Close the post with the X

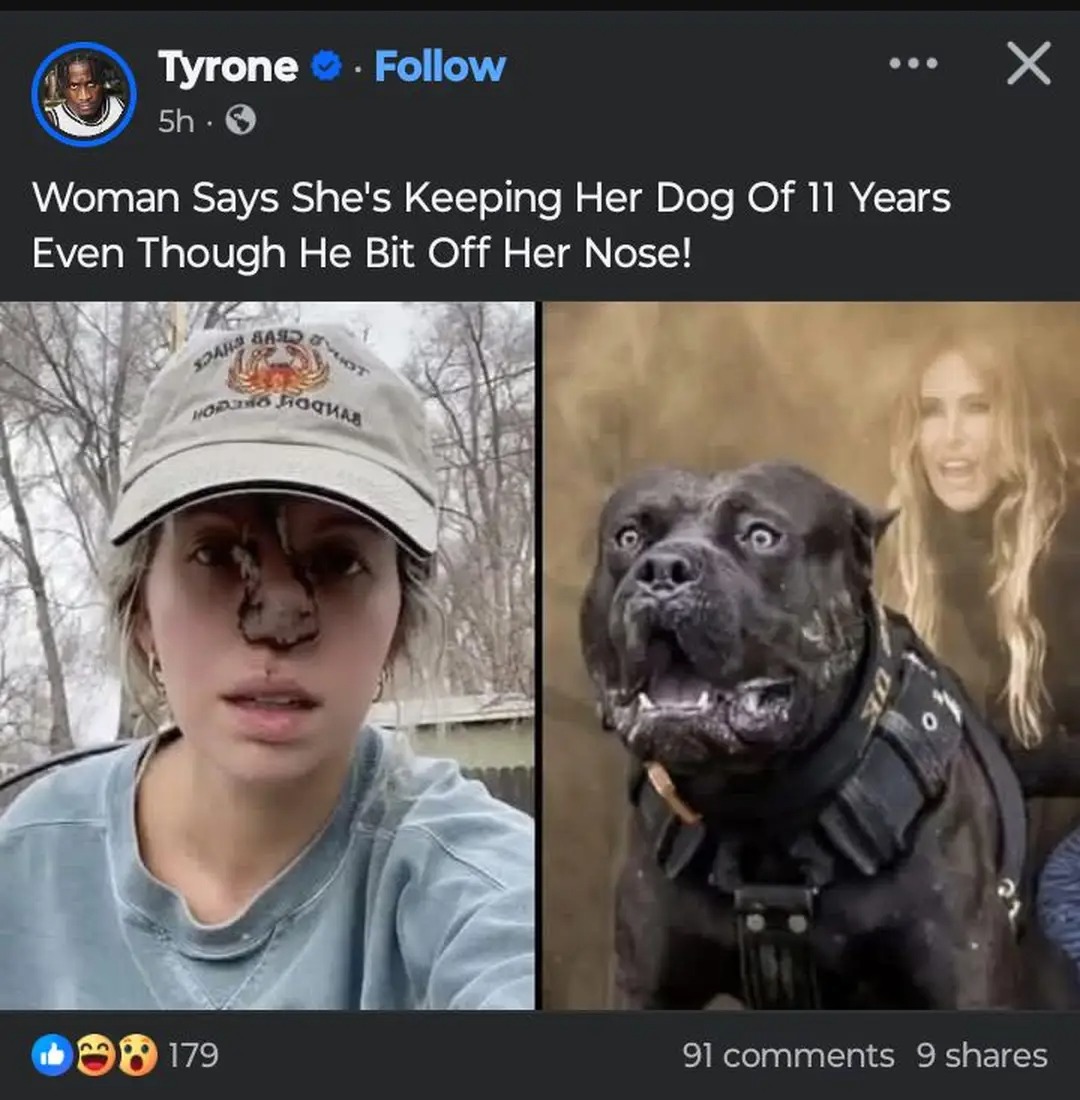pyautogui.click(x=1029, y=63)
